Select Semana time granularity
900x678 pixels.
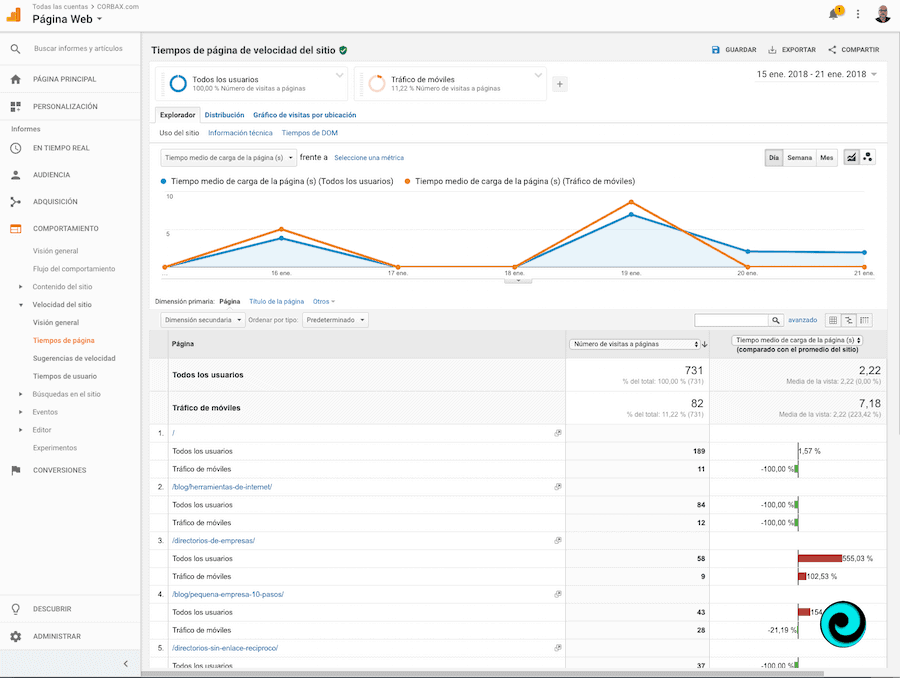click(x=800, y=157)
